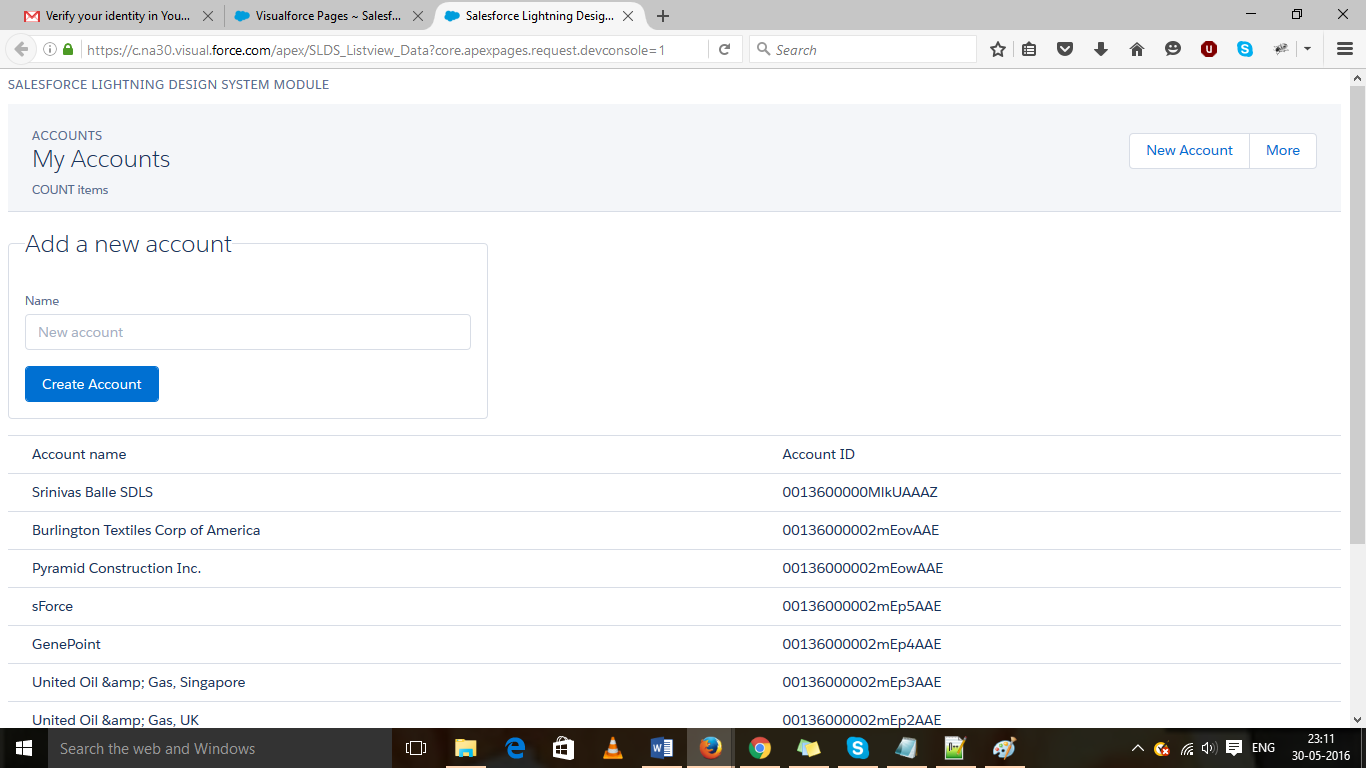Open Skype from the taskbar
The image size is (1366, 768).
coord(858,748)
